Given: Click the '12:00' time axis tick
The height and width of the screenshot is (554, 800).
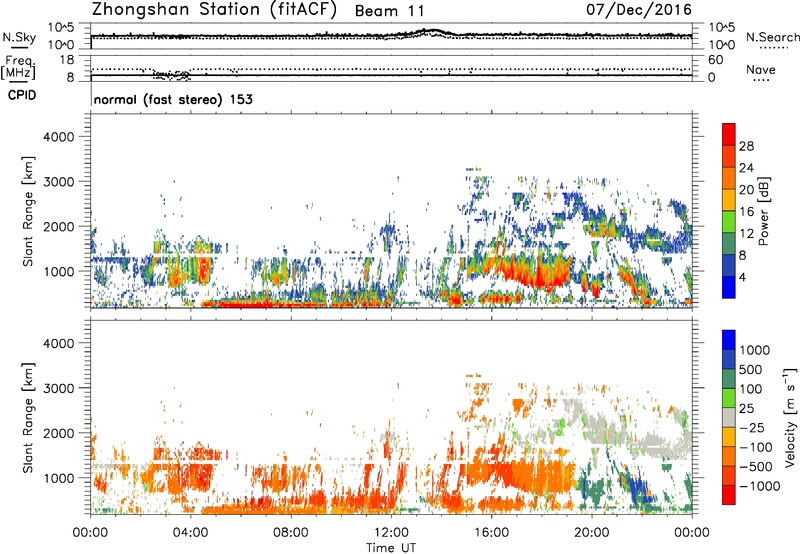Looking at the screenshot, I should point(391,533).
